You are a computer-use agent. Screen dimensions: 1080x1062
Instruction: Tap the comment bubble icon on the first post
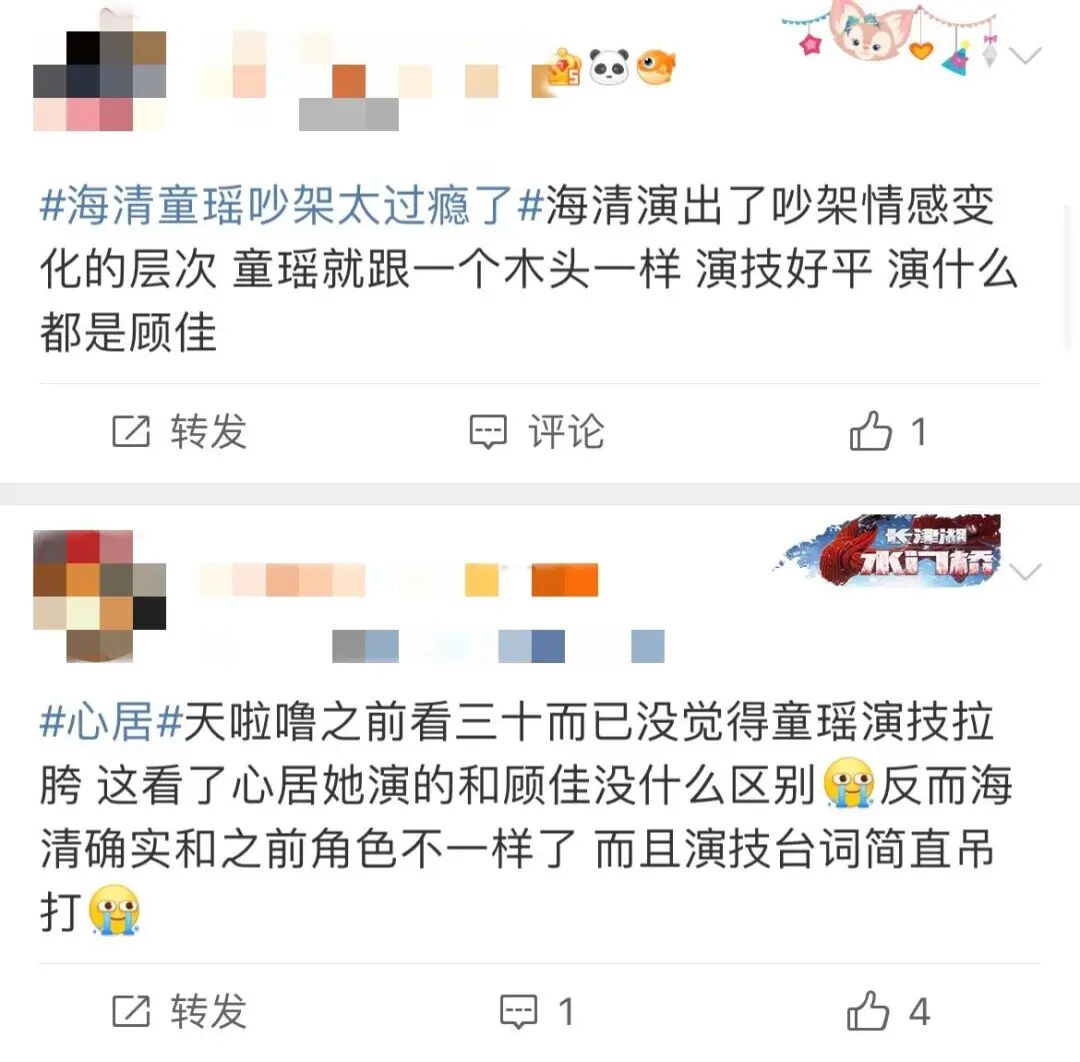click(488, 433)
